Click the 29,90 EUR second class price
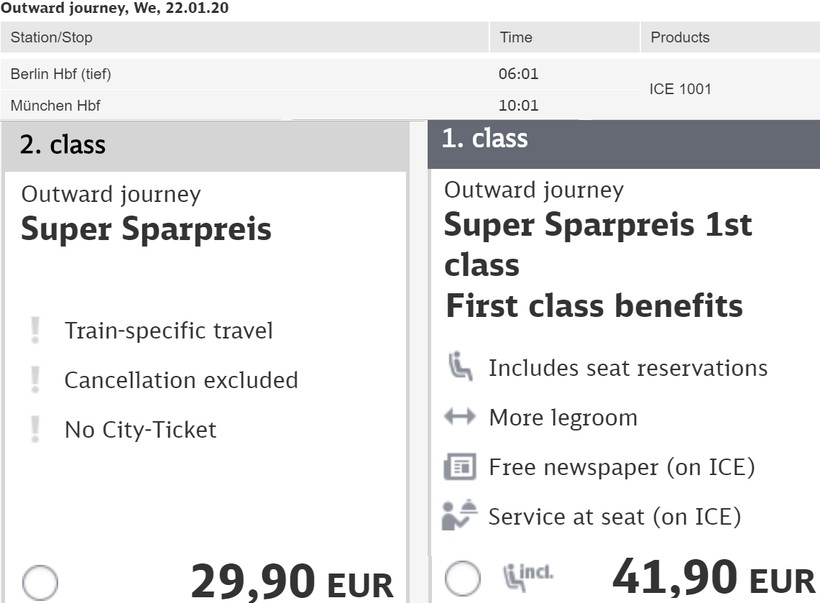 click(291, 583)
